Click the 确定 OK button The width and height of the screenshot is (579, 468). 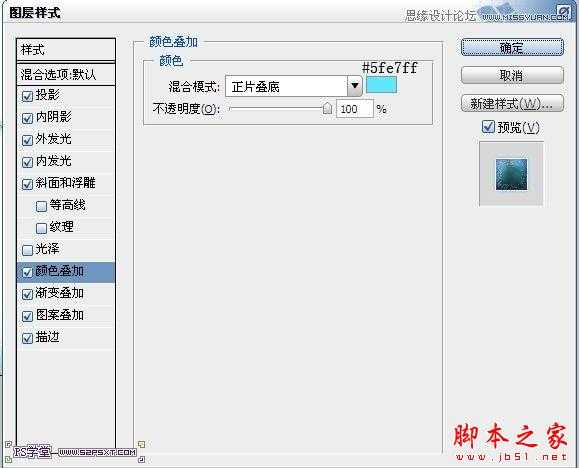512,47
